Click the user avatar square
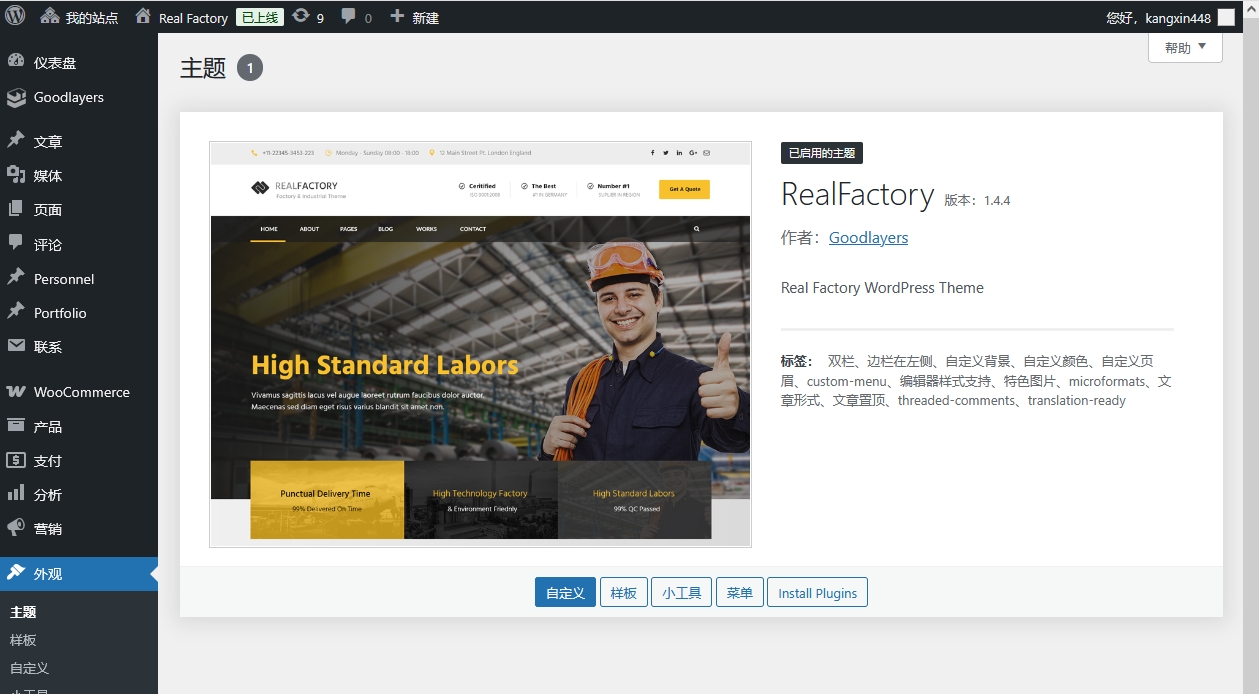 pyautogui.click(x=1226, y=17)
